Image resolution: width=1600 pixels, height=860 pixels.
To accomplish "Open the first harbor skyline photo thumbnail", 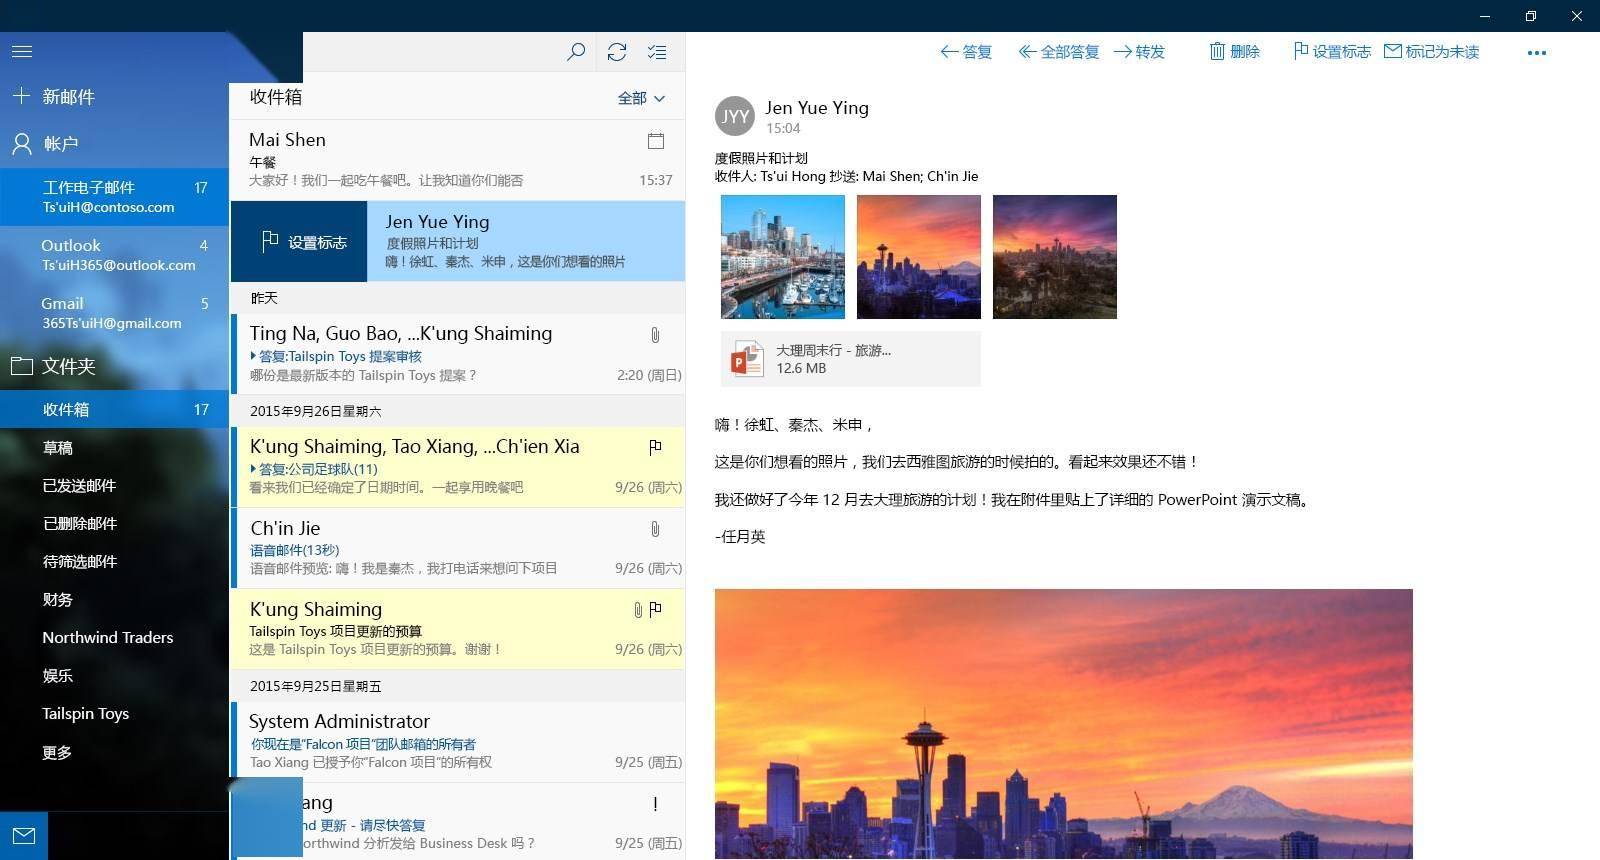I will pyautogui.click(x=783, y=257).
